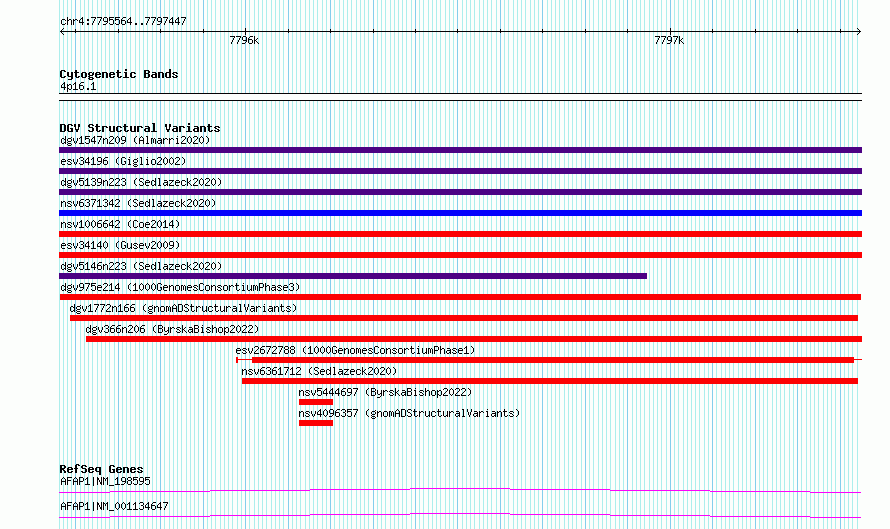Open the RefSeq Genes track title

tap(101, 469)
